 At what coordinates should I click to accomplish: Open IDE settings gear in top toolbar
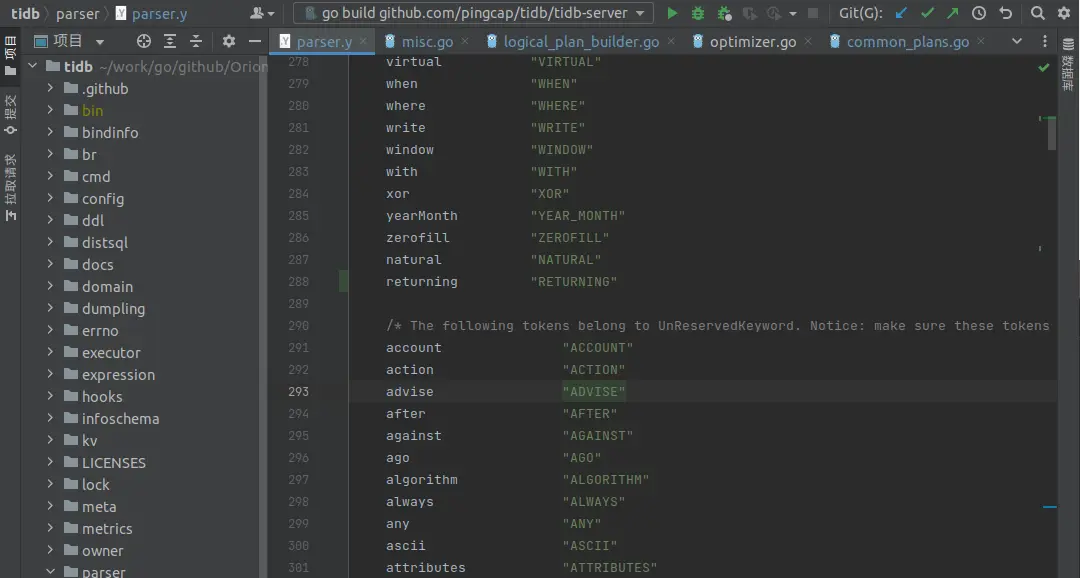click(x=1064, y=13)
